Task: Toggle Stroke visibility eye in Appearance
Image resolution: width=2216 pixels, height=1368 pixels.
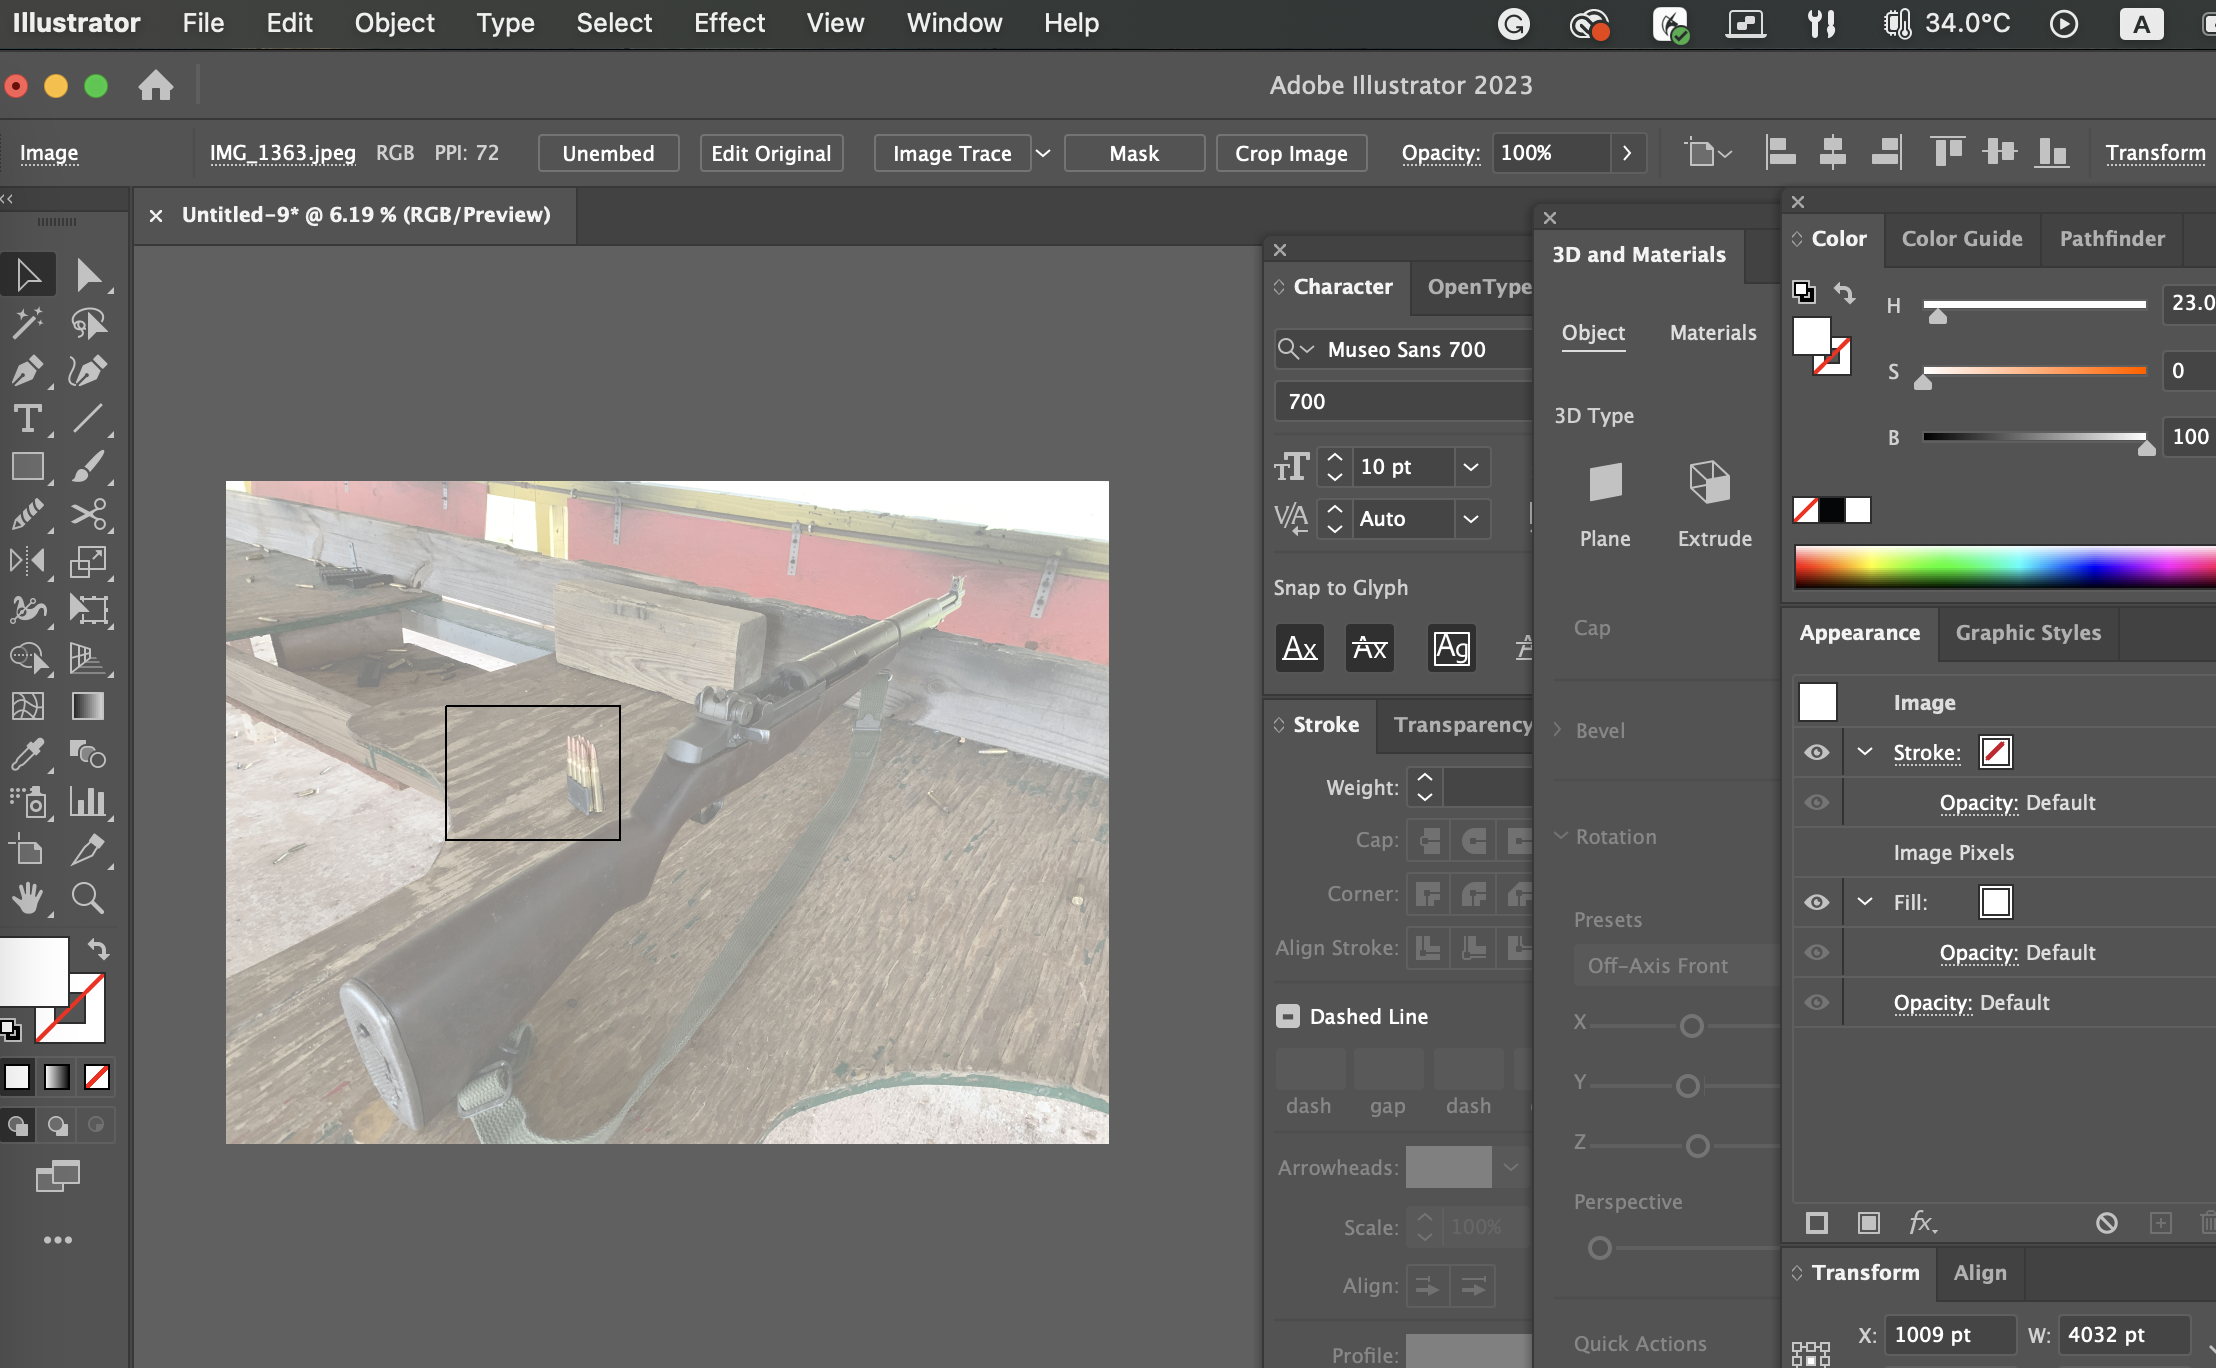Action: [x=1817, y=752]
